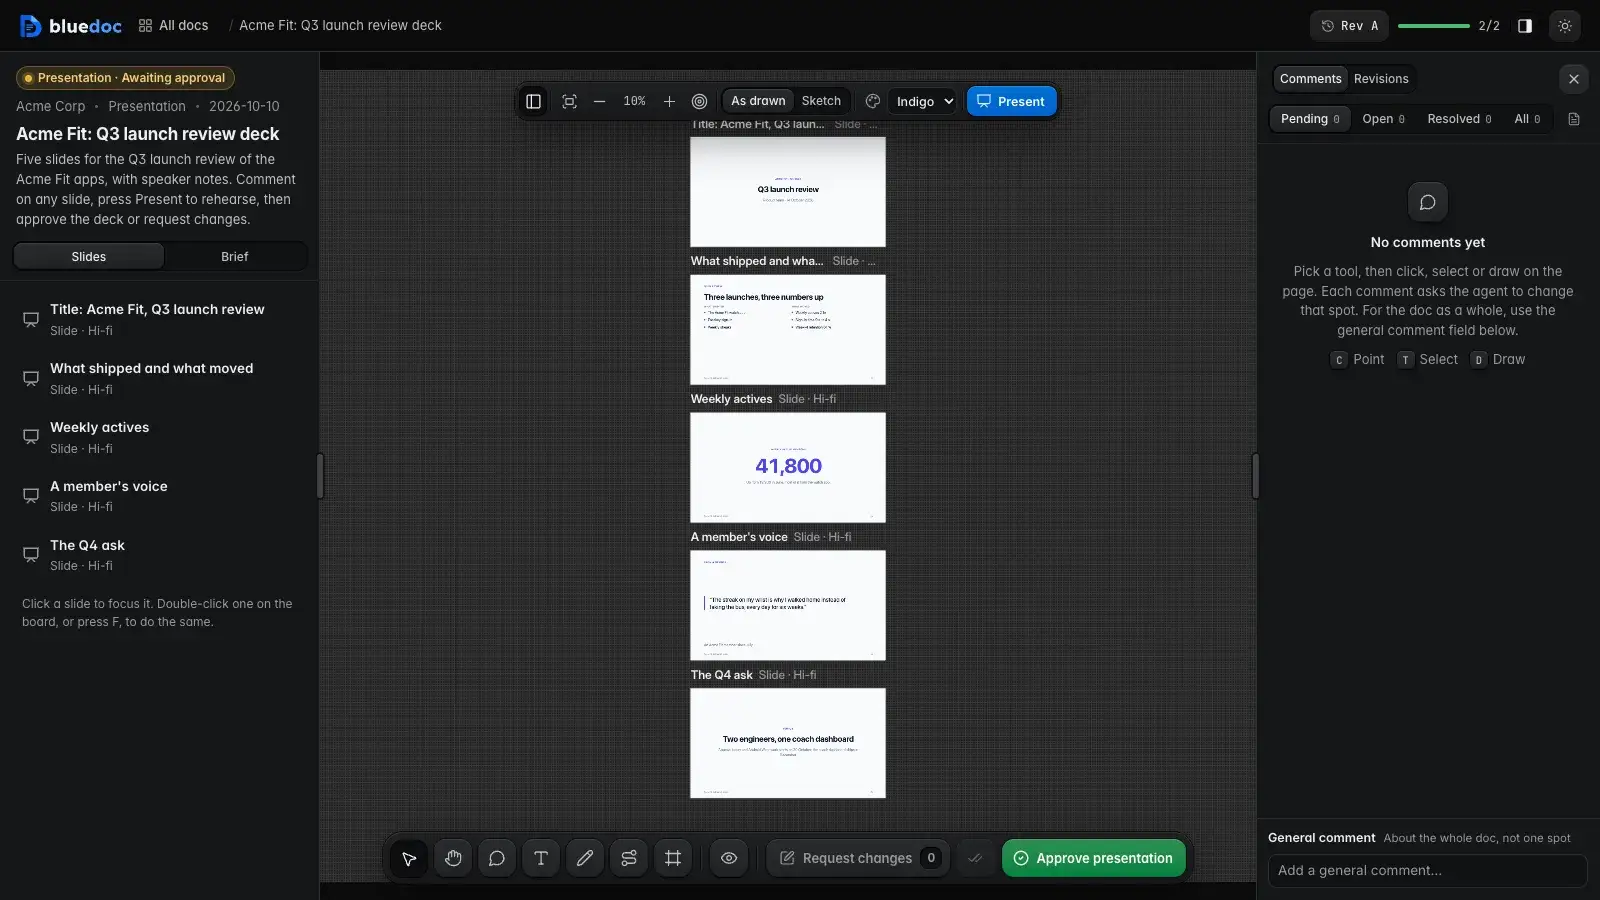Click the target focus icon
The image size is (1600, 900).
[x=700, y=101]
